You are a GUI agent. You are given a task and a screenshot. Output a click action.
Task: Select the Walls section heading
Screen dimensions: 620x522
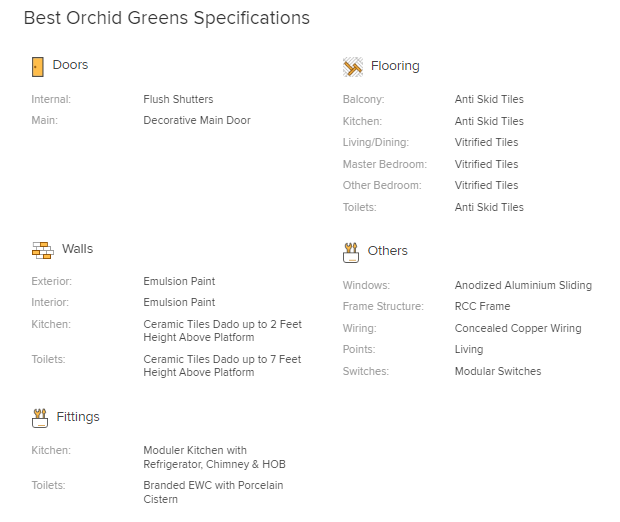78,249
